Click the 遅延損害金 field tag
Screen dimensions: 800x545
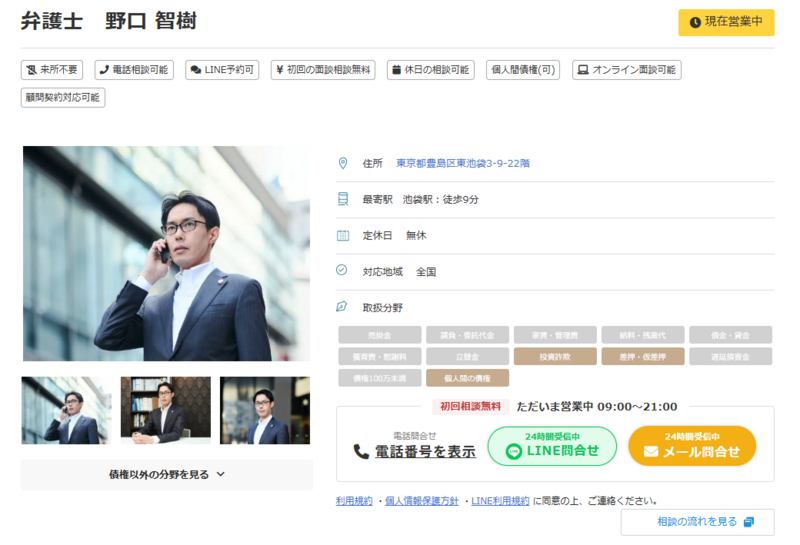coord(731,357)
